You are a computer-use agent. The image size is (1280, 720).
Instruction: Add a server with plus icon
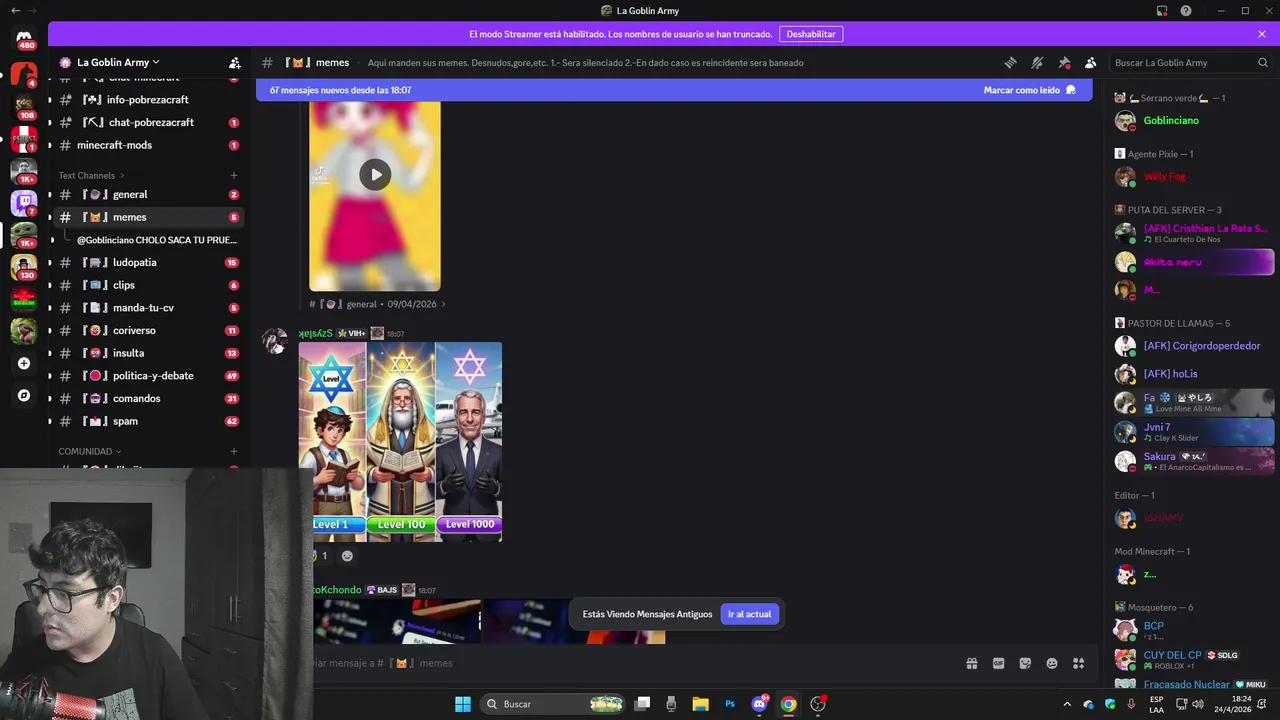tap(24, 363)
